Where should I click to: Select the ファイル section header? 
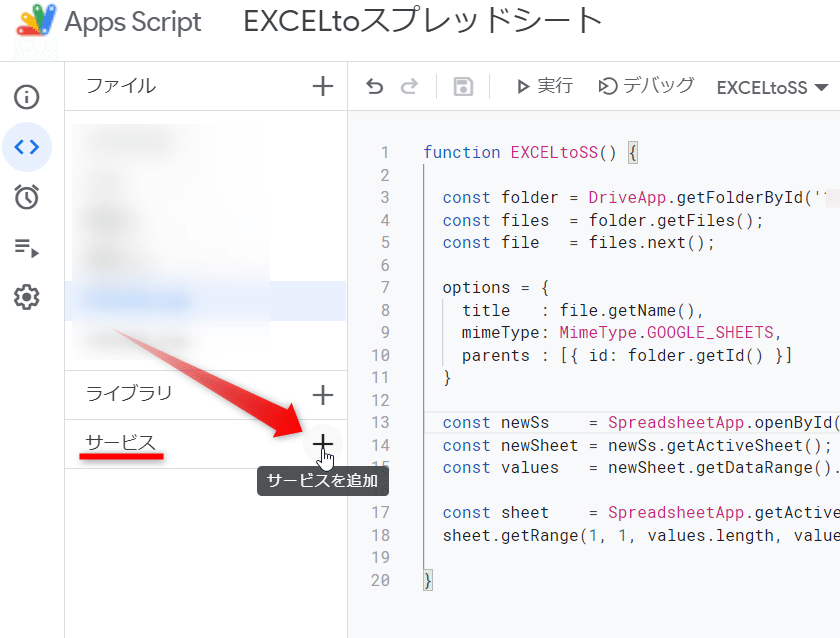tap(121, 86)
